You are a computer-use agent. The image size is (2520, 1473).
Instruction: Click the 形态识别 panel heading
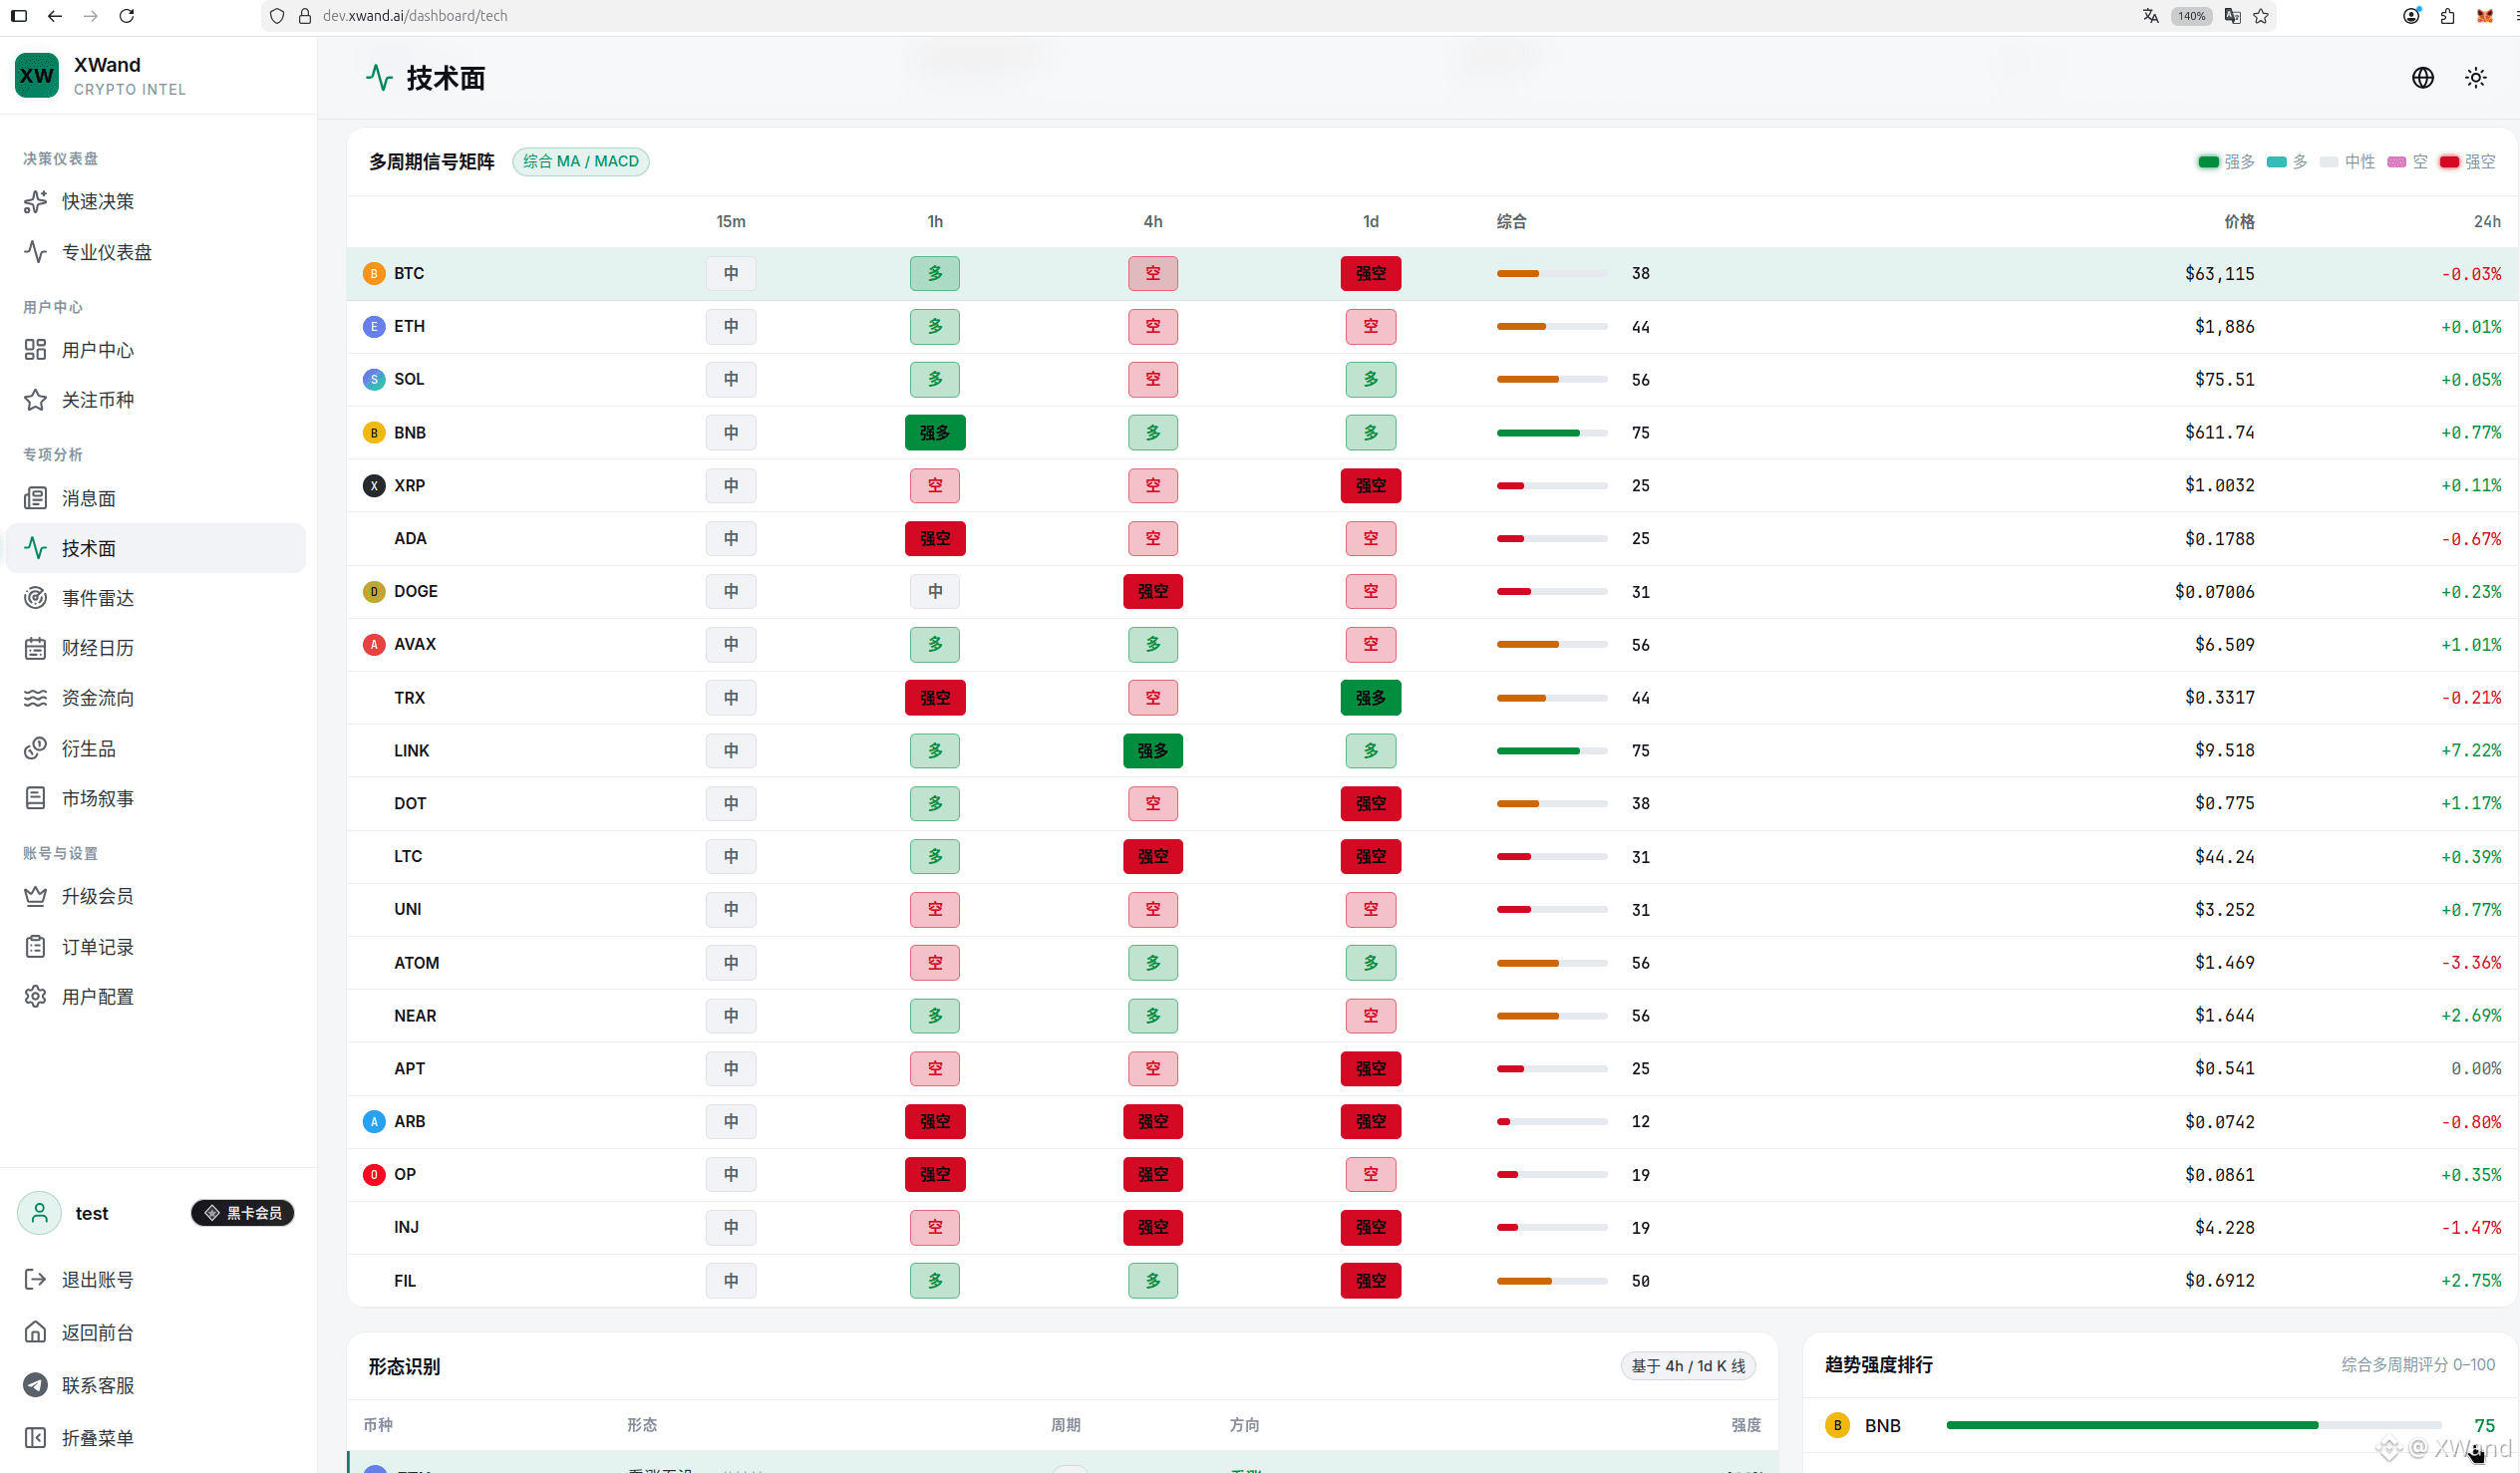tap(404, 1366)
